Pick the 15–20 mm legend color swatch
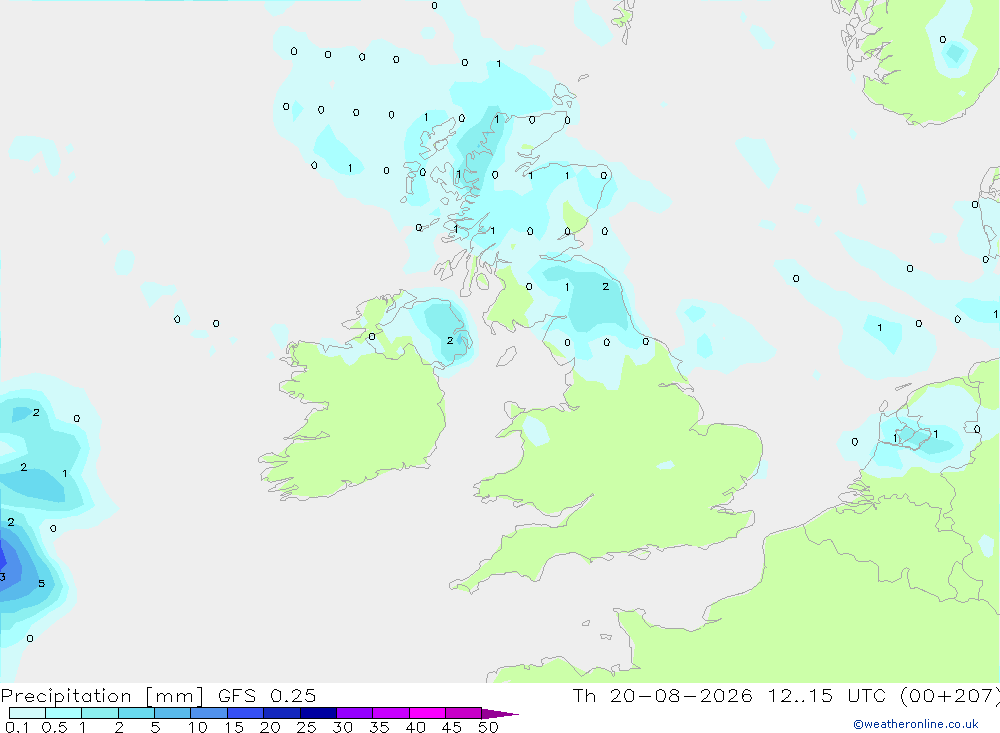Image resolution: width=1000 pixels, height=733 pixels. (245, 713)
